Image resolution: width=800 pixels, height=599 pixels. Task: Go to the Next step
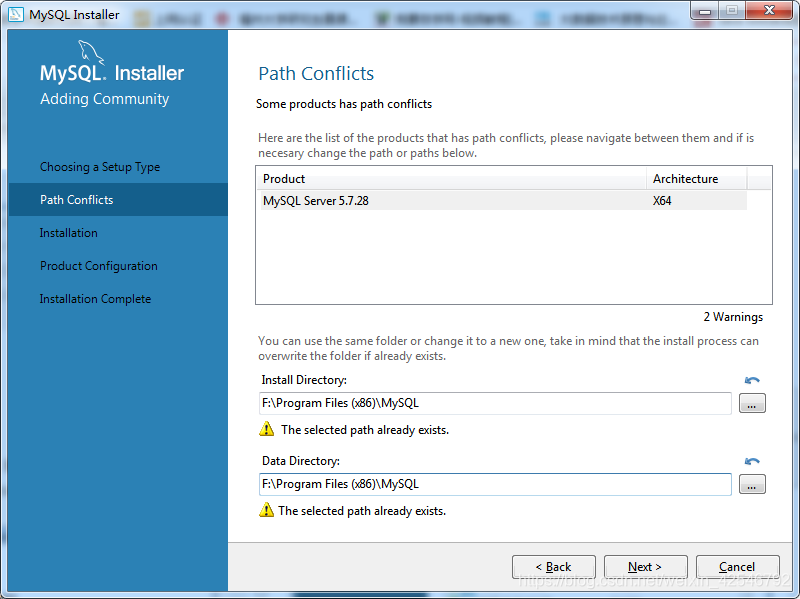pos(645,567)
